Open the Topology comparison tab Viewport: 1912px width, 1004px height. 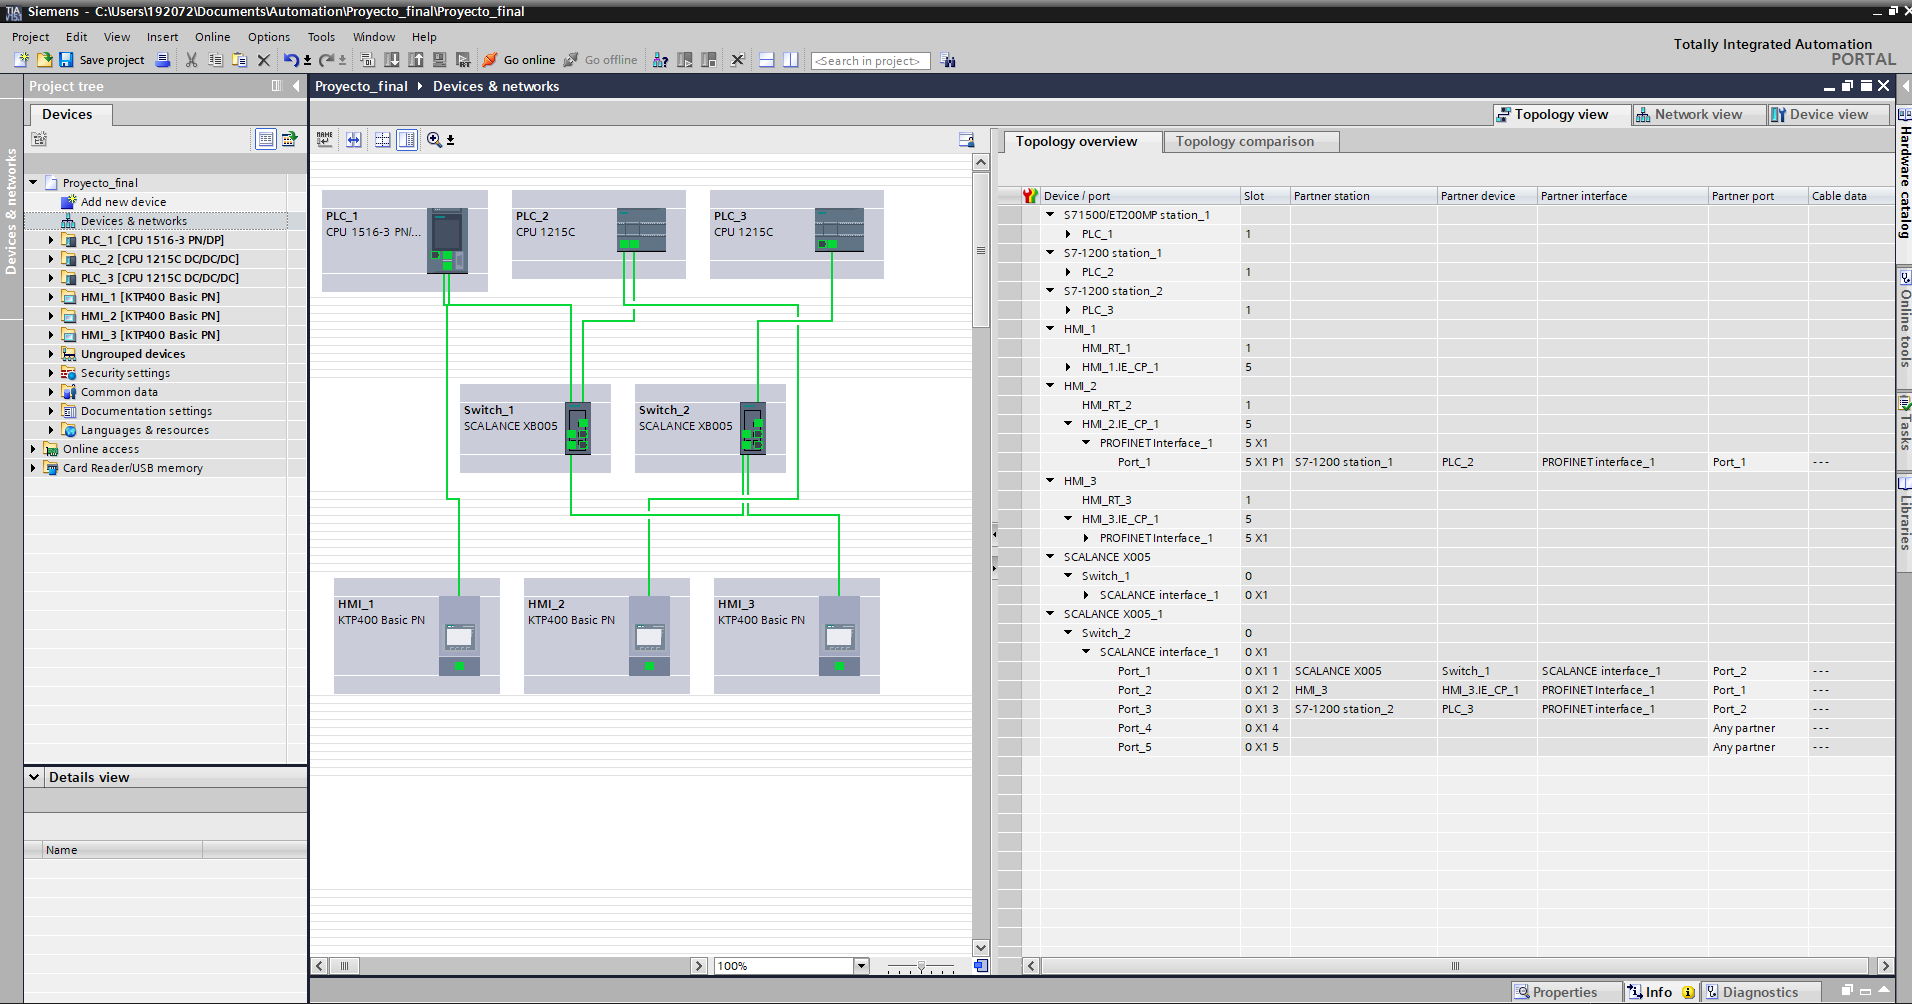(1244, 142)
